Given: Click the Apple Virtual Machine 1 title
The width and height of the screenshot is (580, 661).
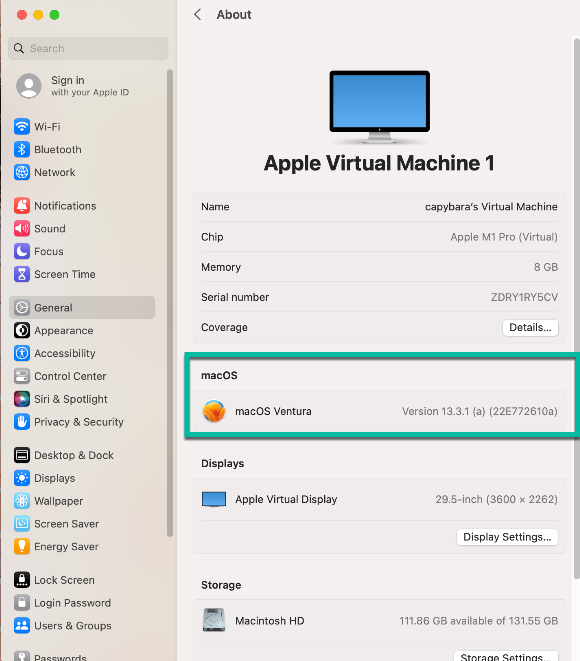Looking at the screenshot, I should [x=379, y=163].
